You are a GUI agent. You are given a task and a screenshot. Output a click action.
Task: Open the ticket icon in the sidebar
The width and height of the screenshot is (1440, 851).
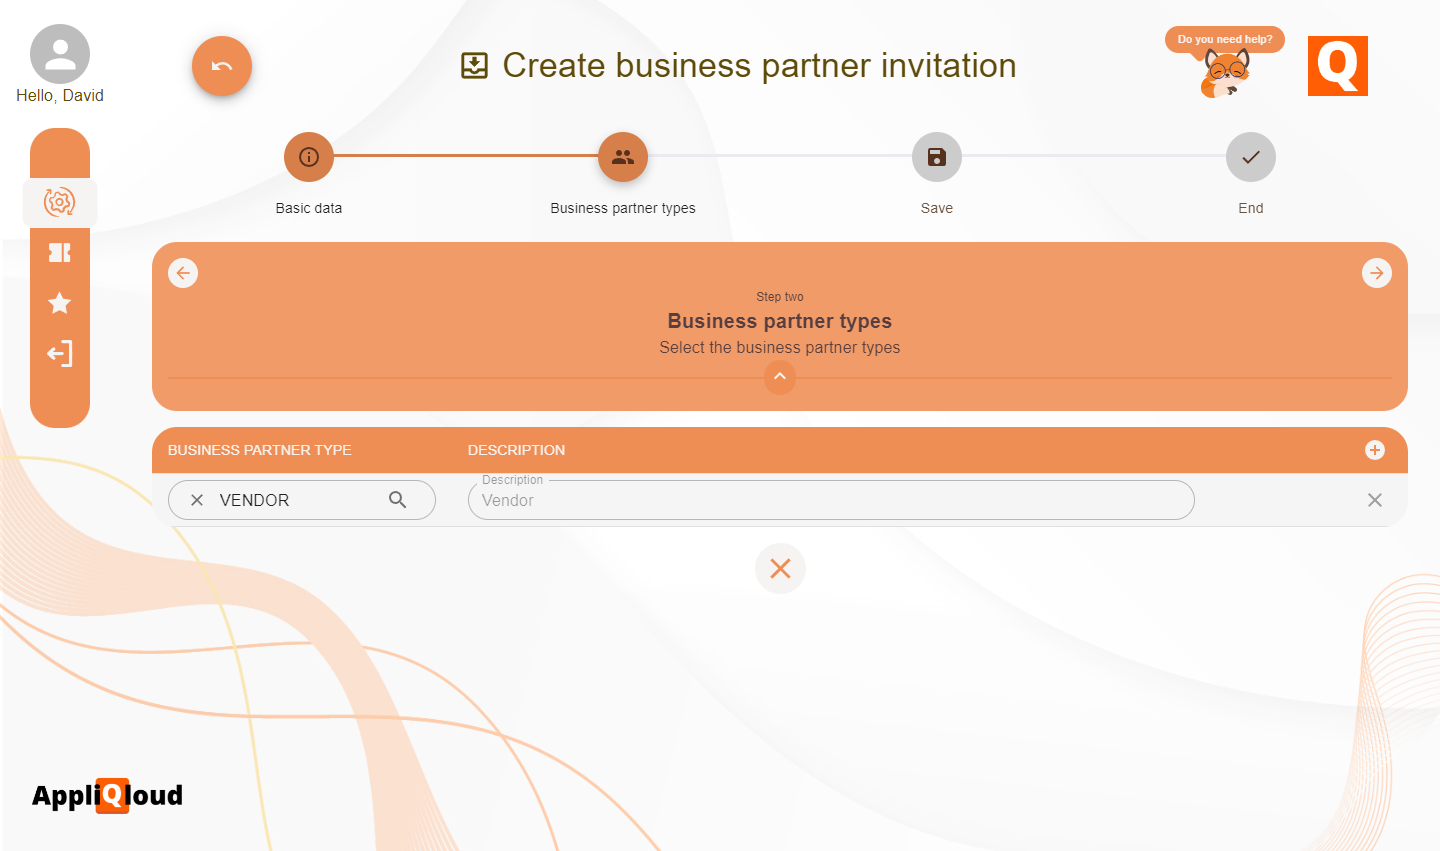click(60, 253)
